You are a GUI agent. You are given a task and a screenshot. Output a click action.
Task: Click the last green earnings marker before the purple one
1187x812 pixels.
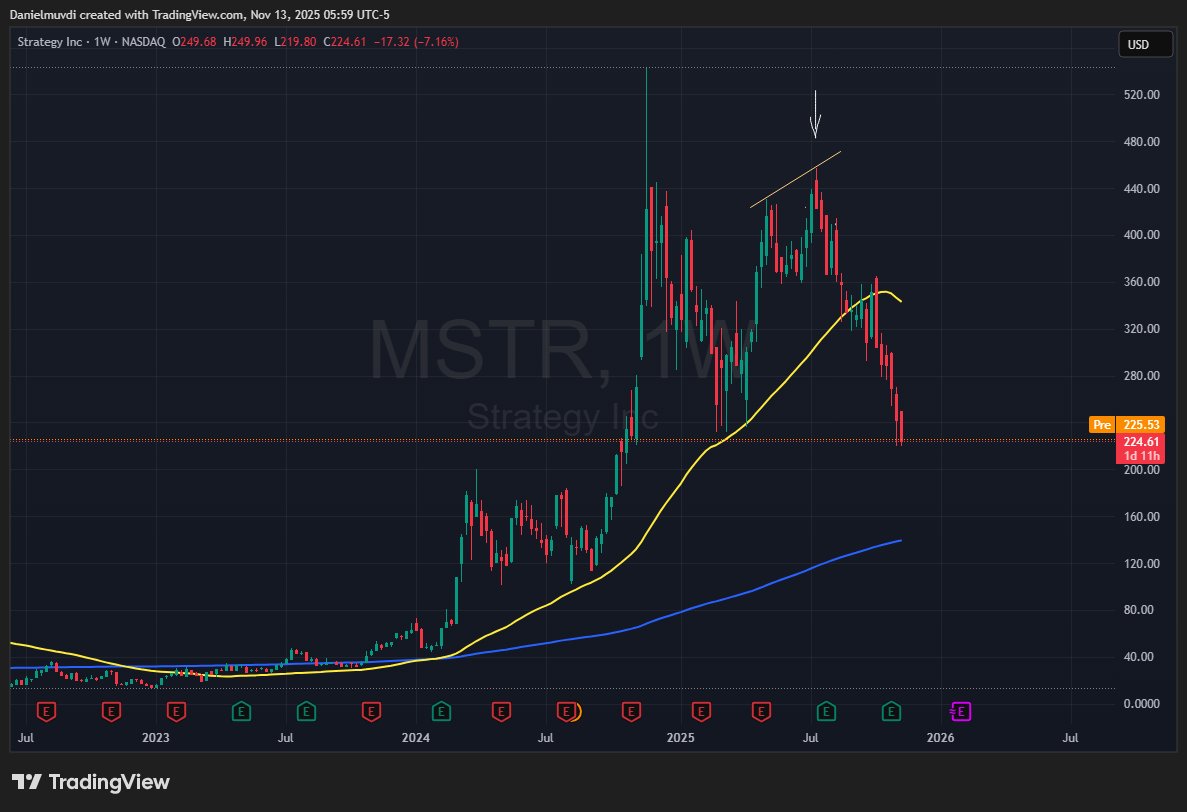[x=891, y=711]
